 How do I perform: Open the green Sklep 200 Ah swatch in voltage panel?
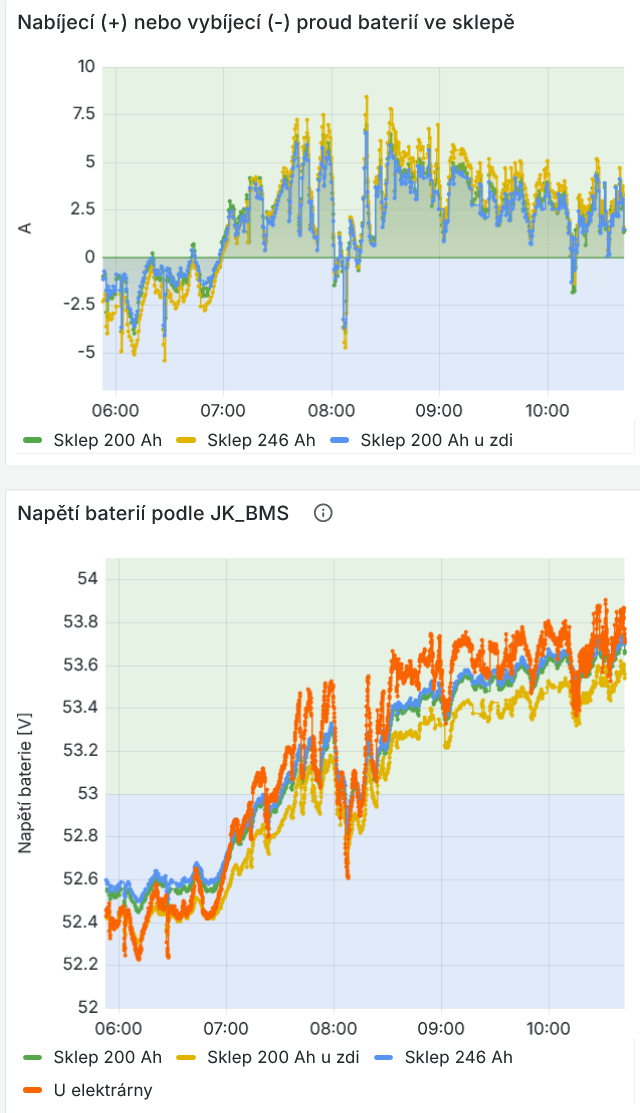32,1057
